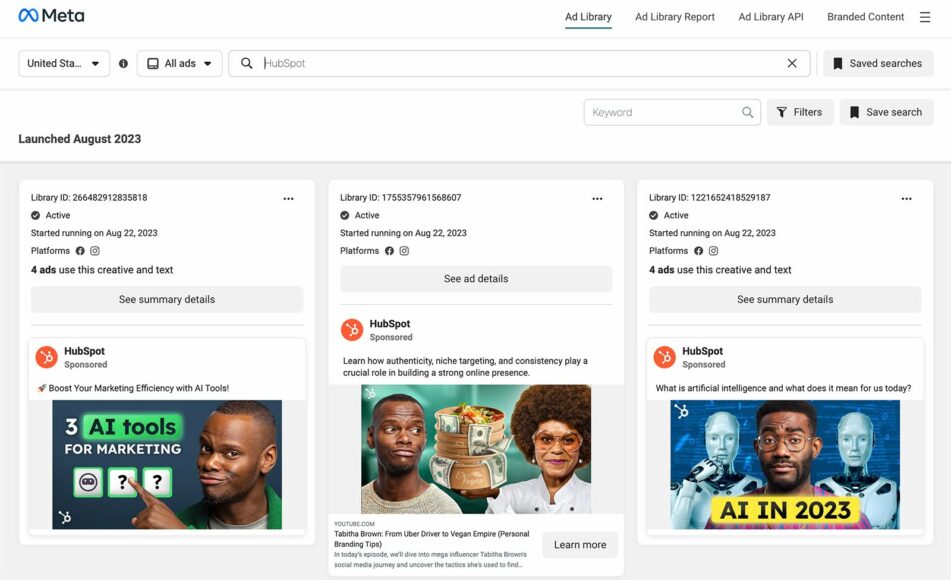Open the AI in 2023 ad thumbnail
This screenshot has width=951, height=580.
(x=785, y=464)
